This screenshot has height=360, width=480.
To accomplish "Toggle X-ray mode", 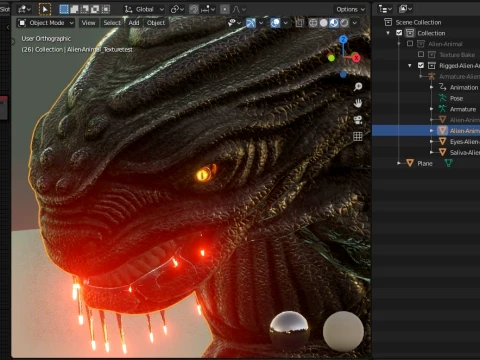I will tap(299, 23).
